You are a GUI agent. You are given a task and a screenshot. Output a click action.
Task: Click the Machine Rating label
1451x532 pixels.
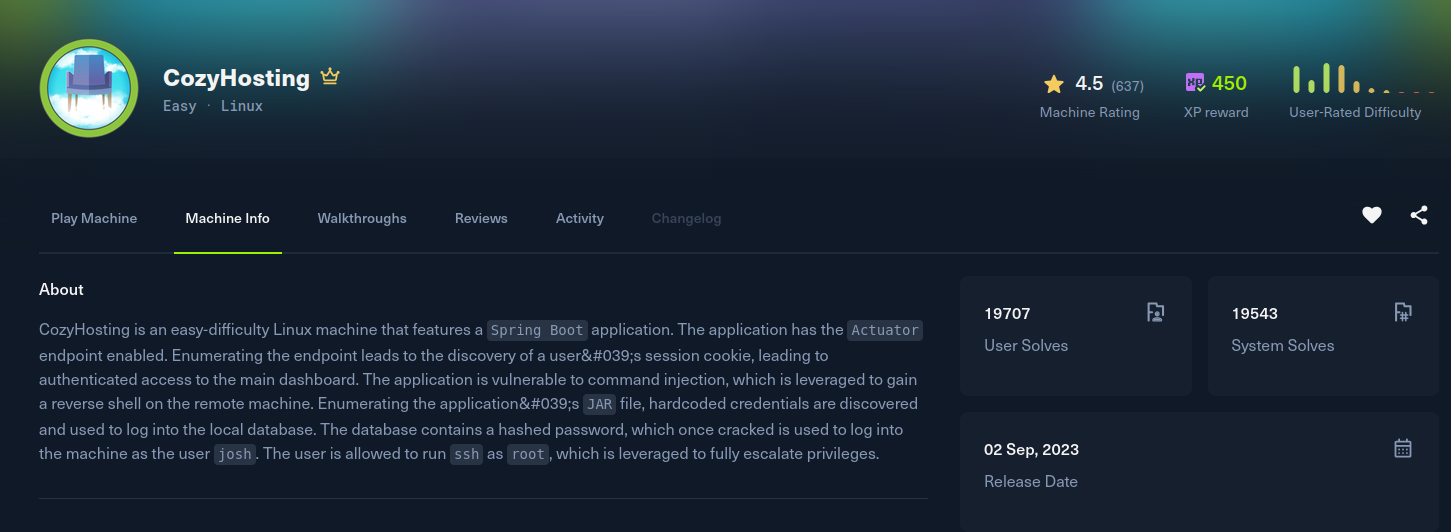(x=1090, y=113)
